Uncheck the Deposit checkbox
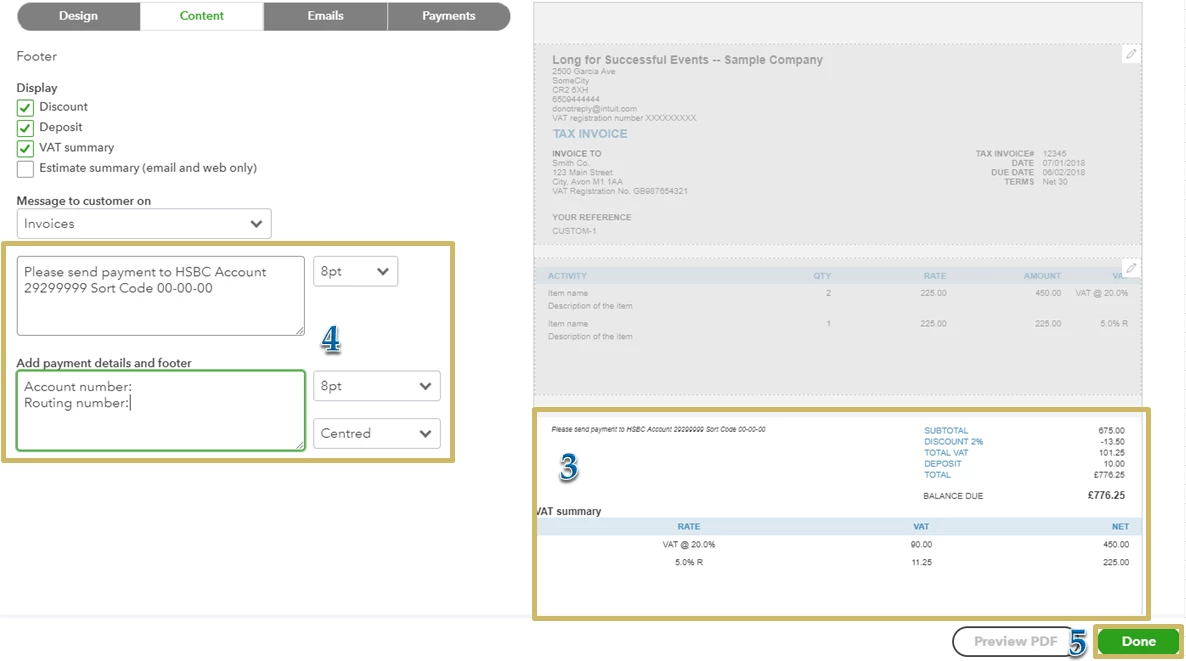This screenshot has height=661, width=1186. tap(25, 128)
